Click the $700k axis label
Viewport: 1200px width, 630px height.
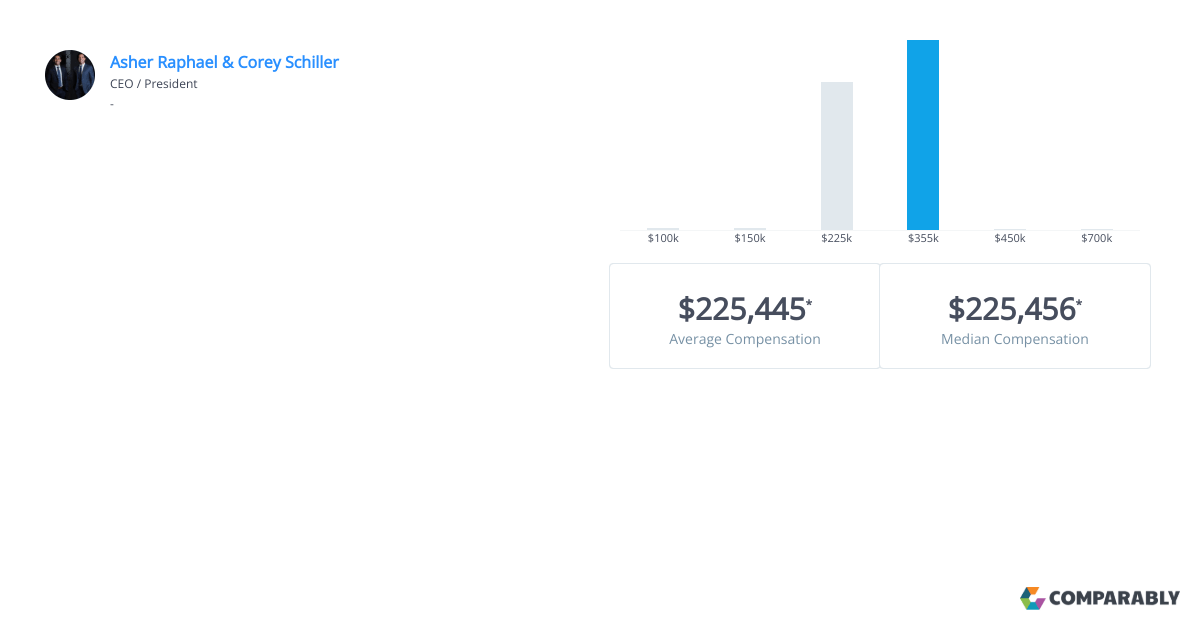[x=1097, y=238]
